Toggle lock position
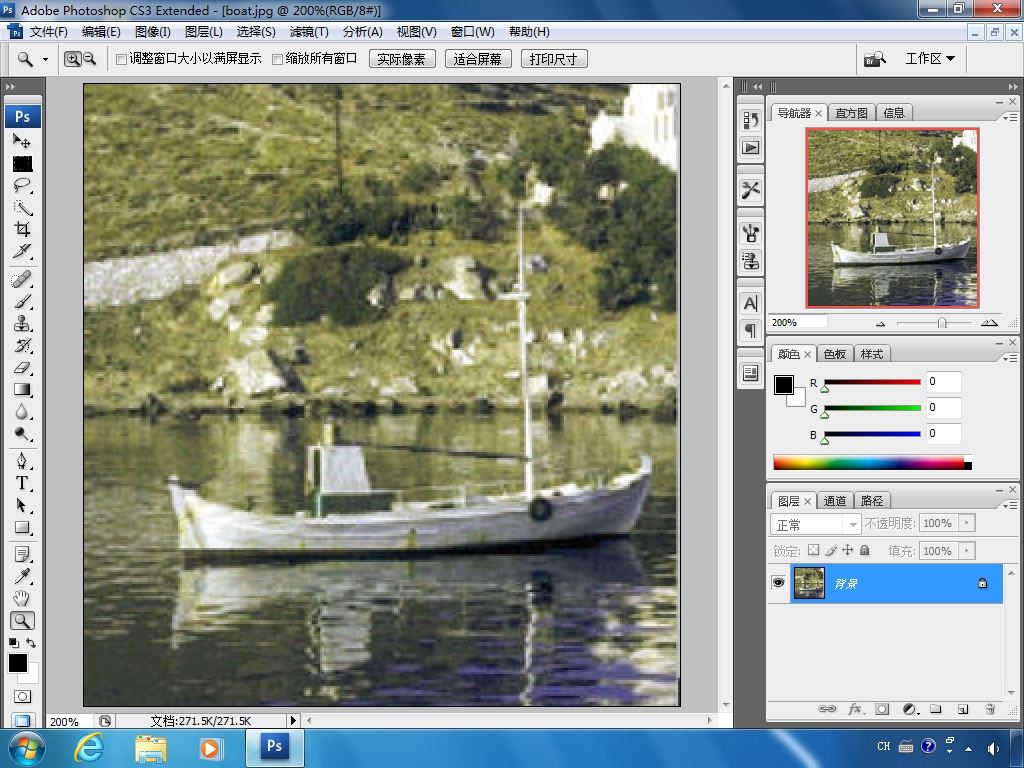 click(848, 550)
